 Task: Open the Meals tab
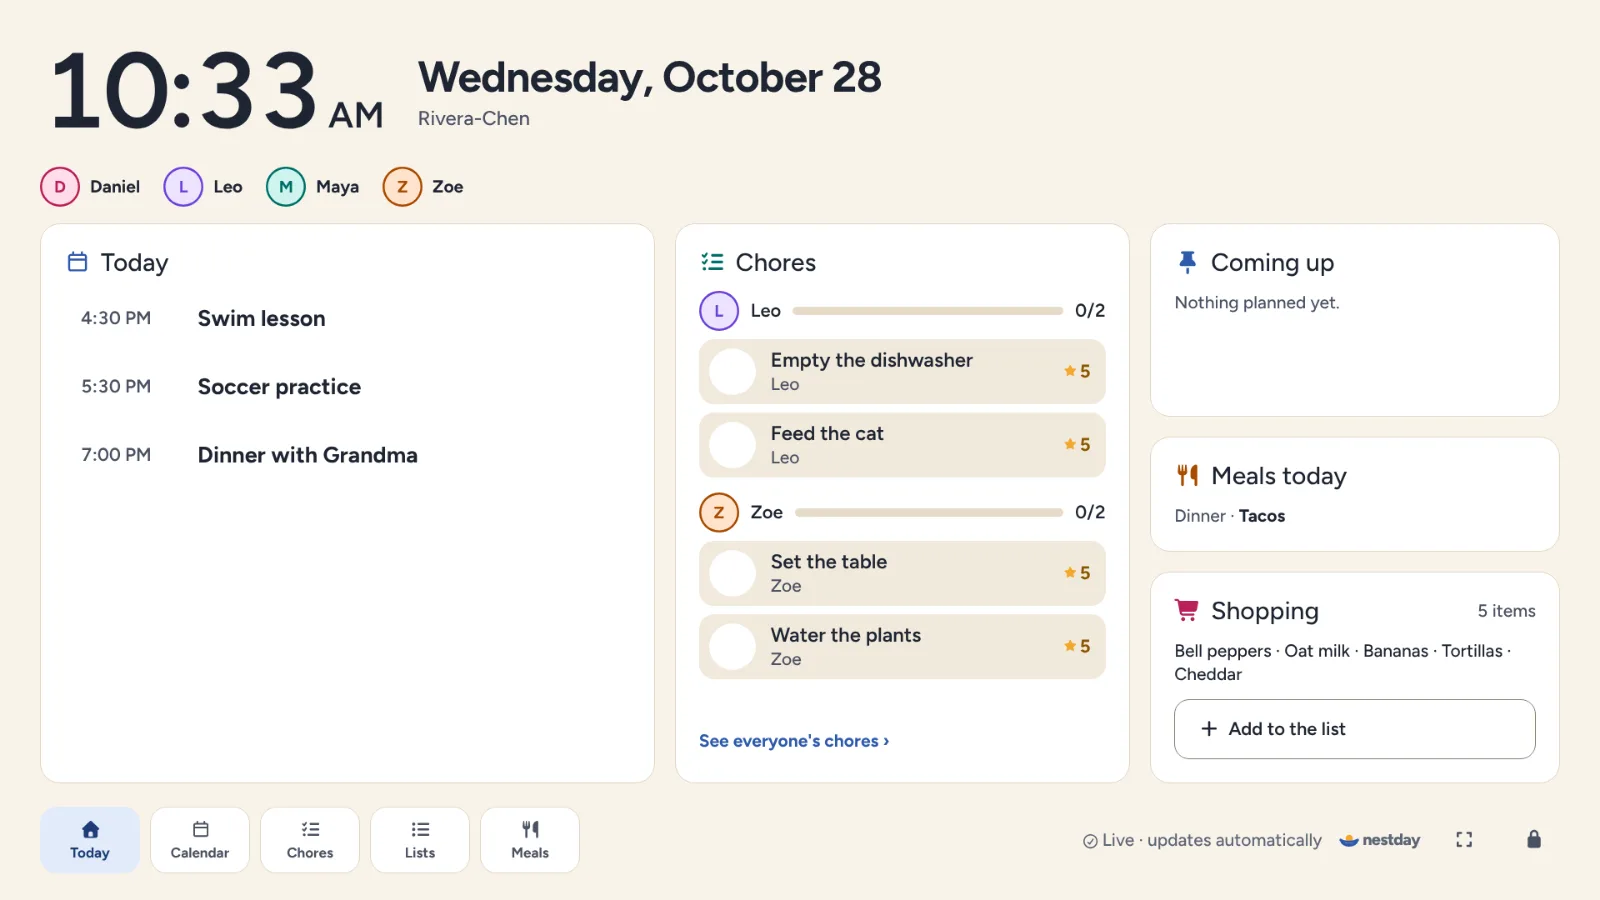pyautogui.click(x=530, y=840)
